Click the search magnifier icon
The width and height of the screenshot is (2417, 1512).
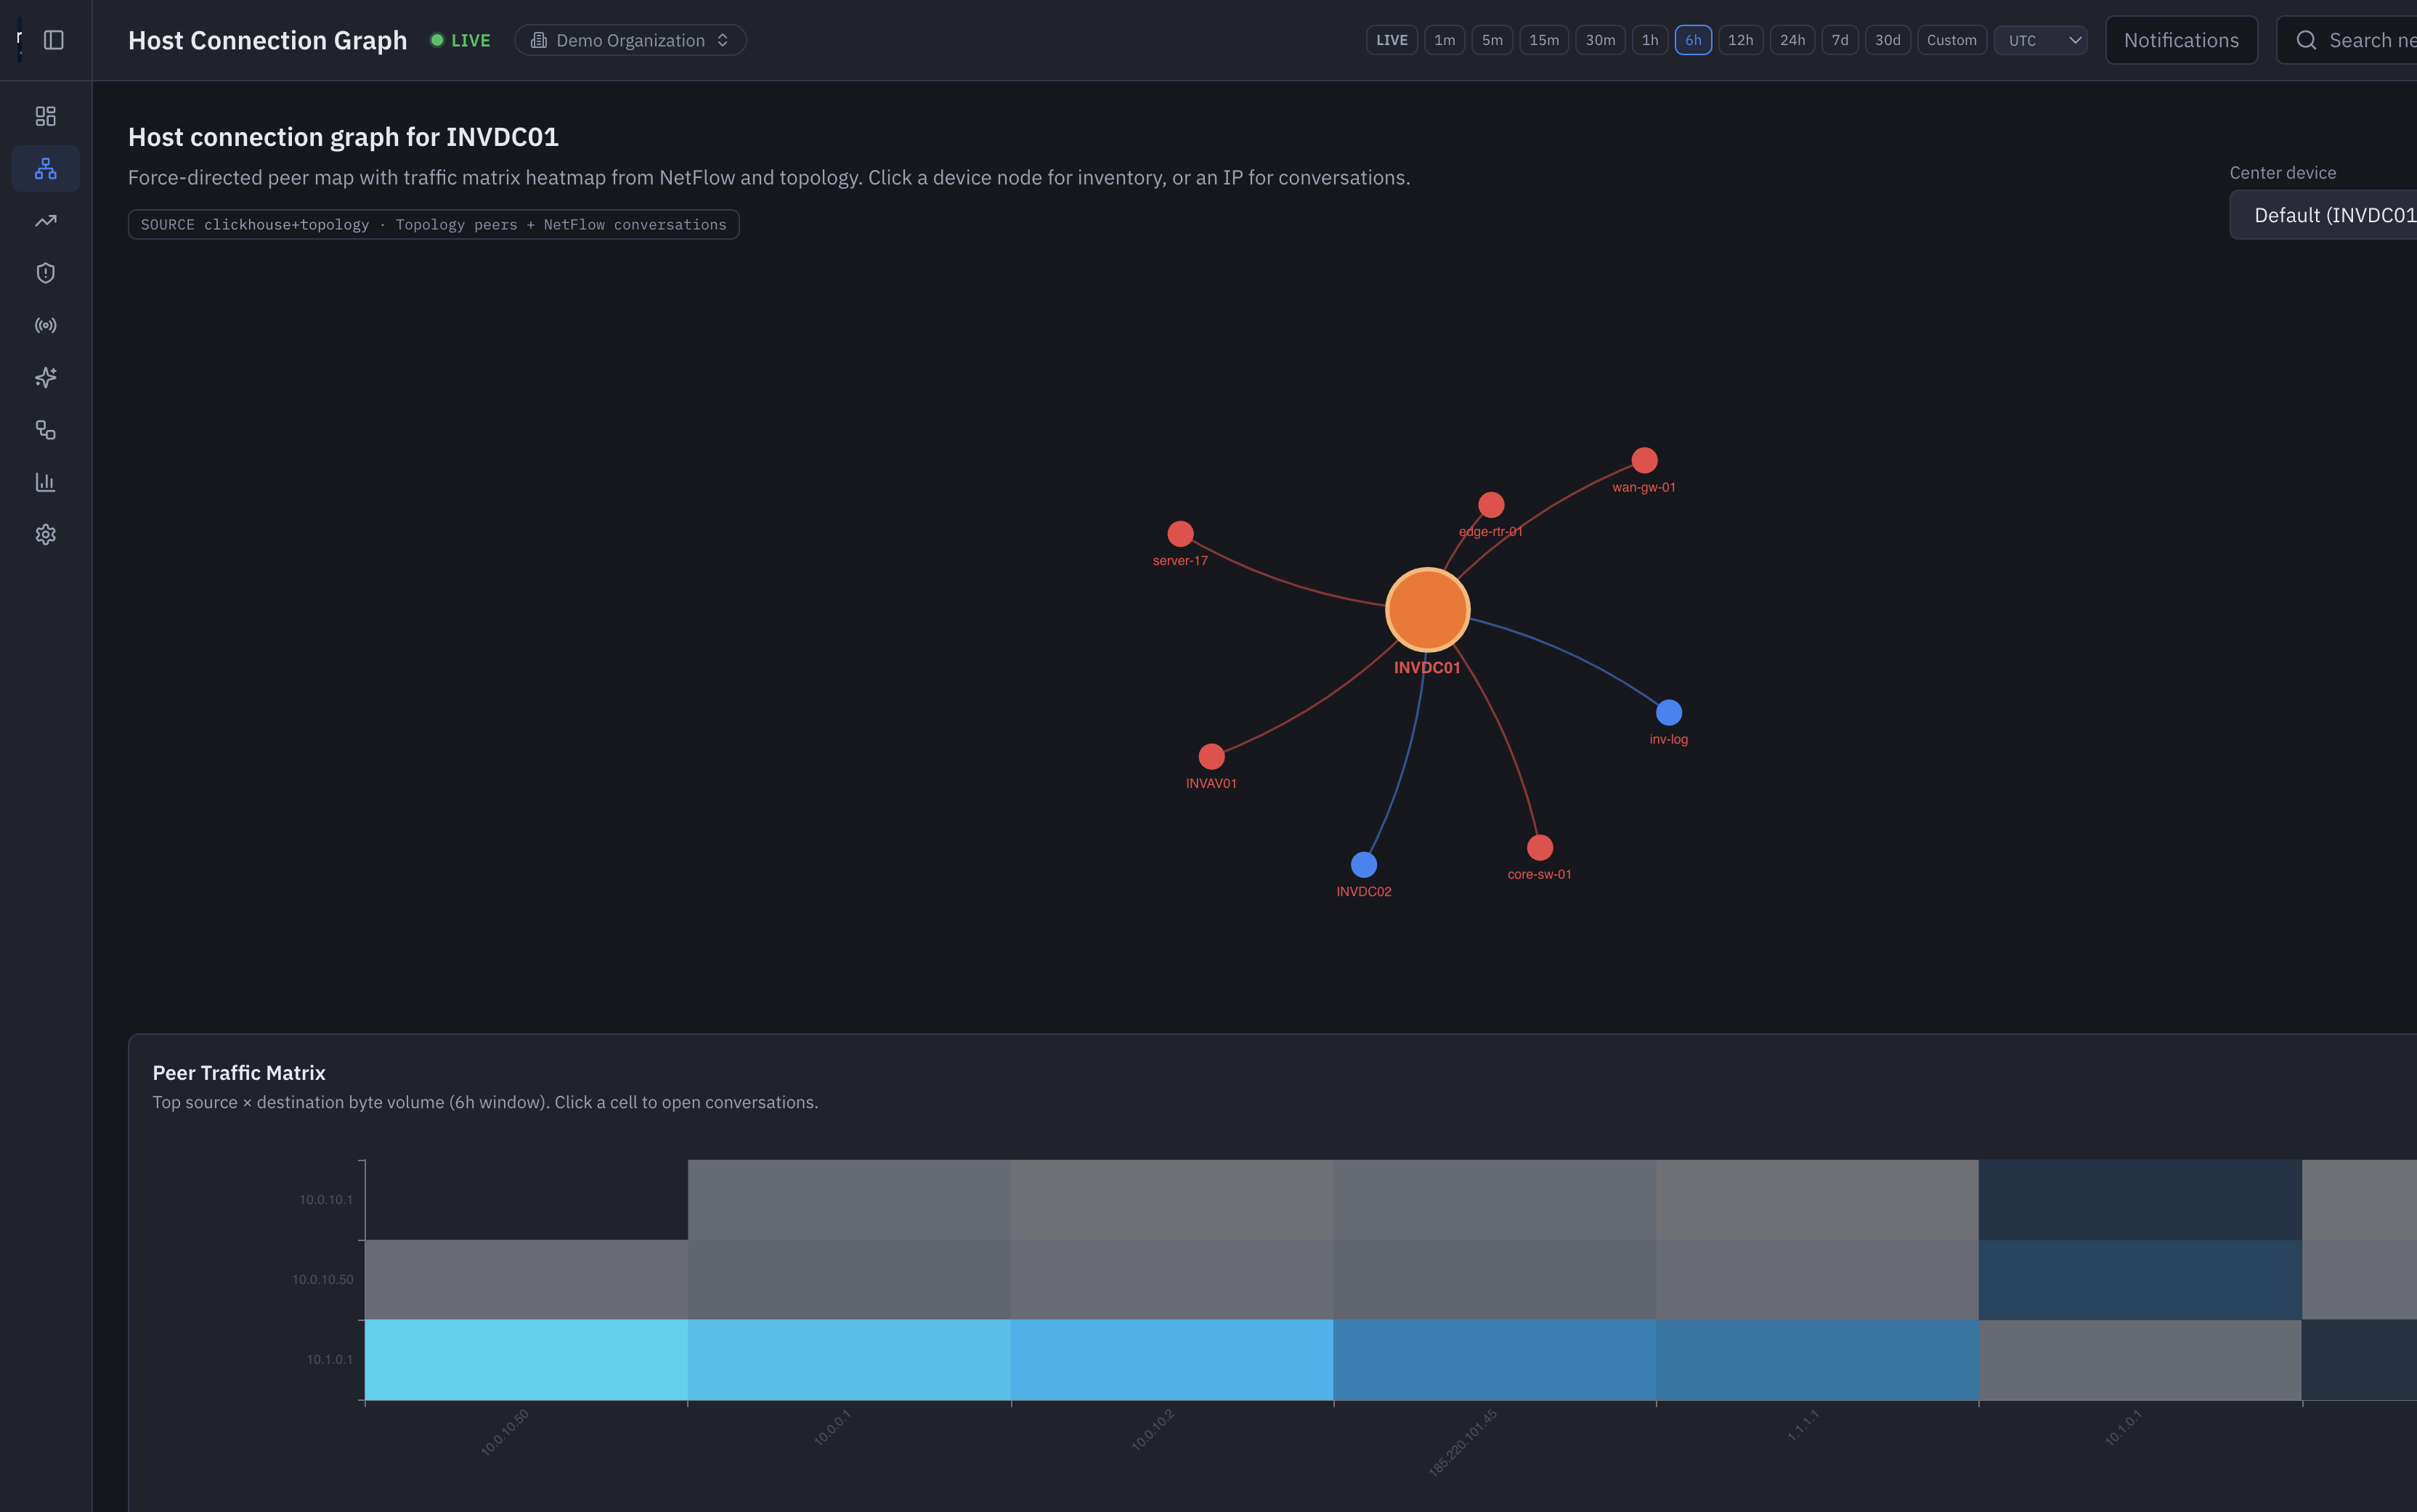click(x=2306, y=40)
